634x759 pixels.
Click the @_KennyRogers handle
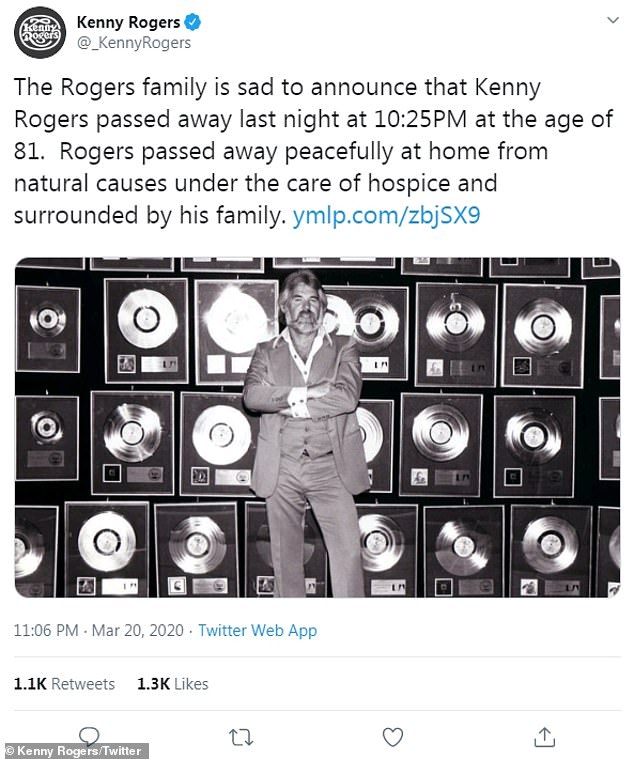134,43
